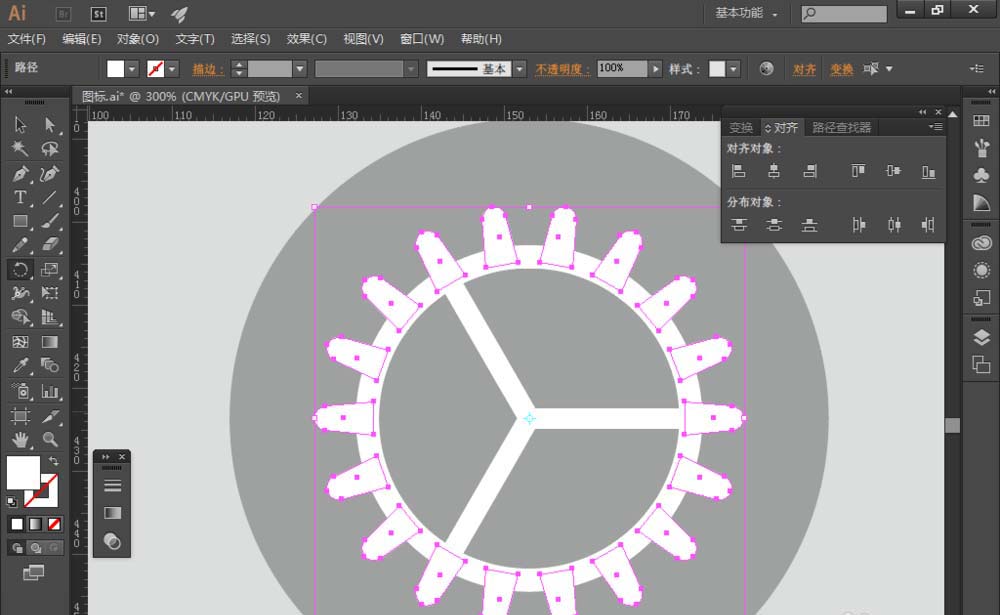Click the 变换 link in control bar
Image resolution: width=1000 pixels, height=615 pixels.
(842, 69)
